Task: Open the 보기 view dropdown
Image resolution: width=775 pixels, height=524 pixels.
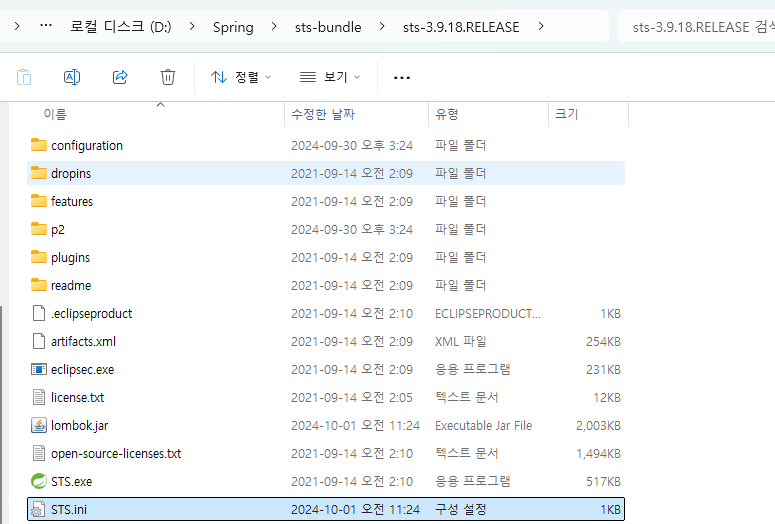Action: click(330, 77)
